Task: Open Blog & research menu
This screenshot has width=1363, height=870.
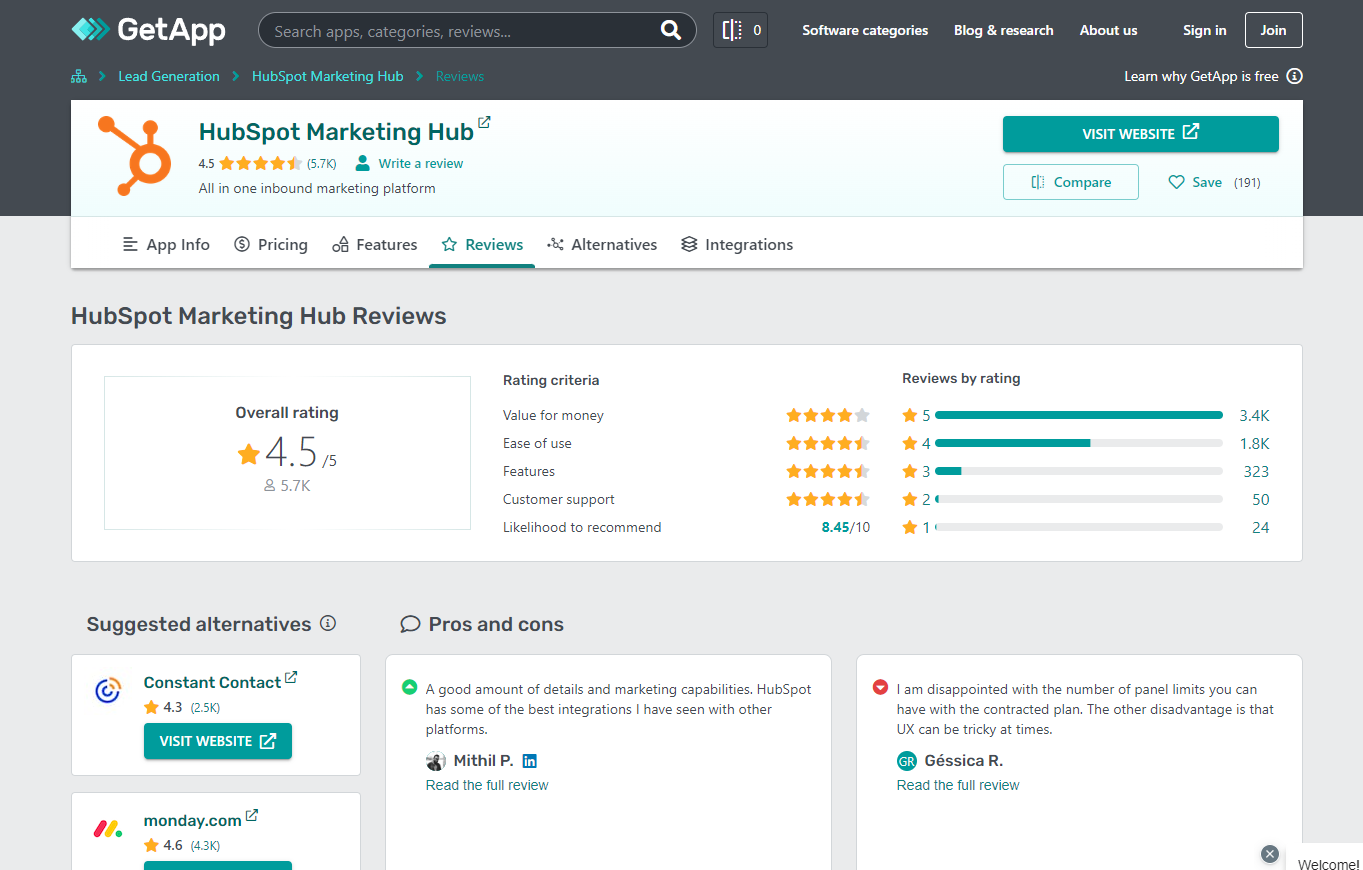Action: 1004,30
